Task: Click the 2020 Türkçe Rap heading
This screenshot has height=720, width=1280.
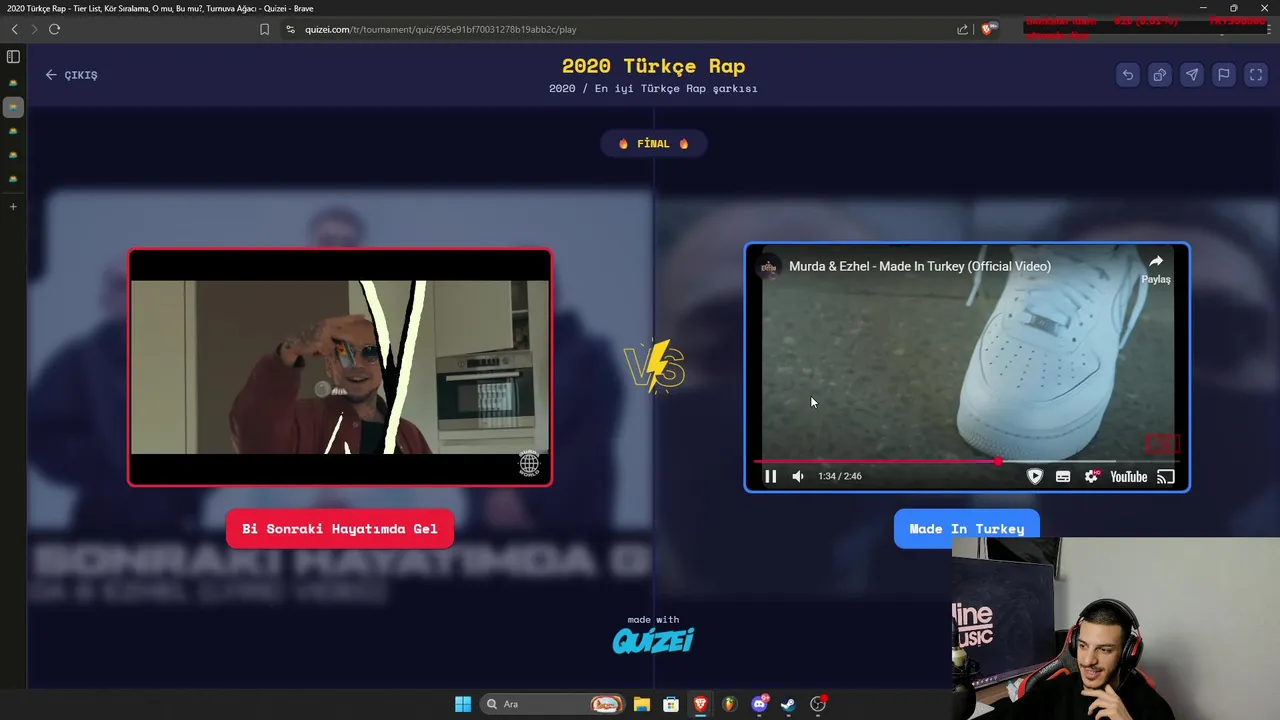Action: (653, 66)
